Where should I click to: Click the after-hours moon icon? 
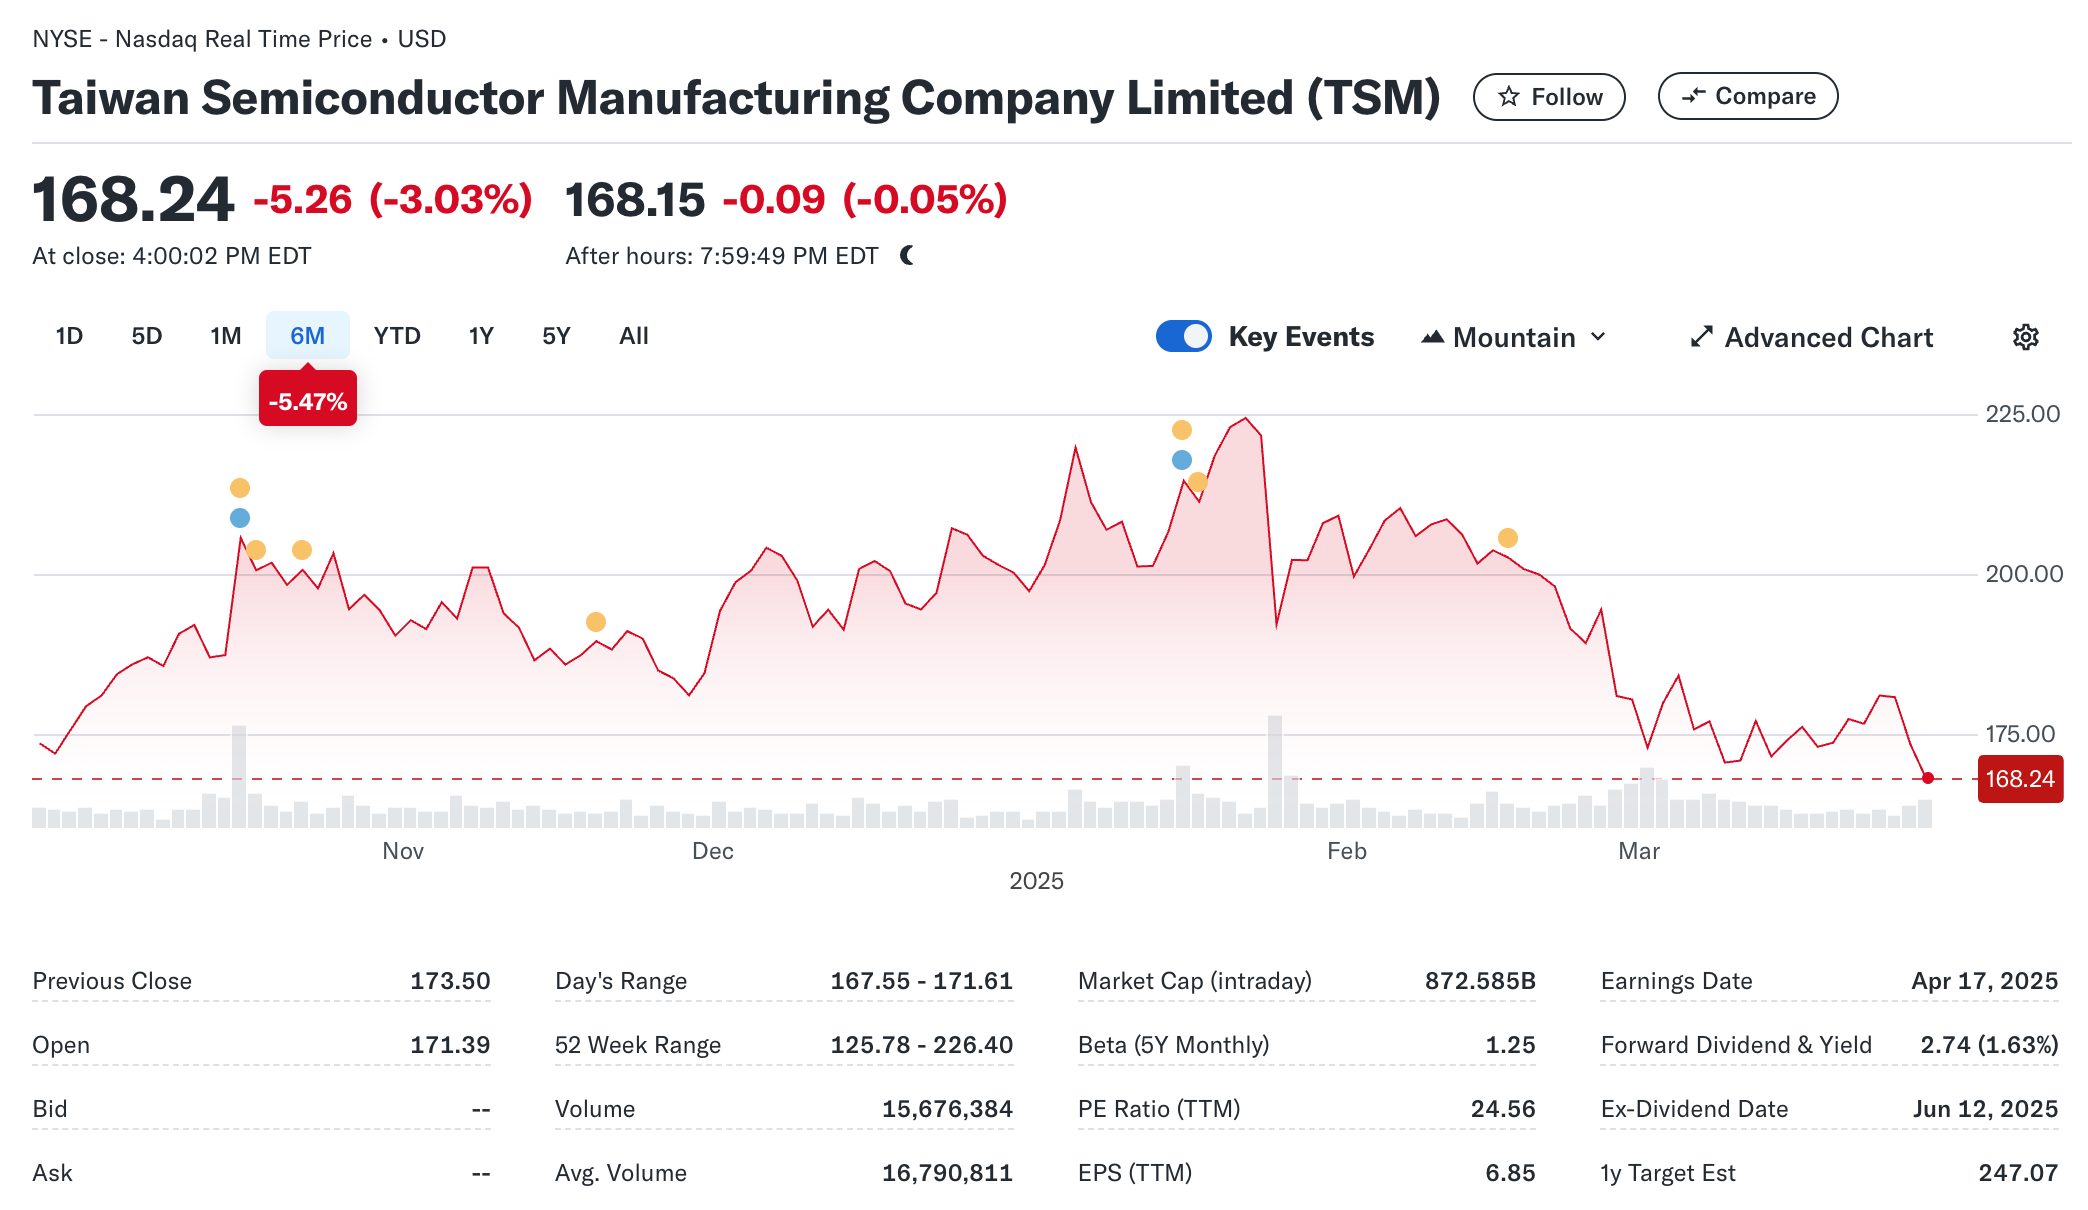point(907,256)
